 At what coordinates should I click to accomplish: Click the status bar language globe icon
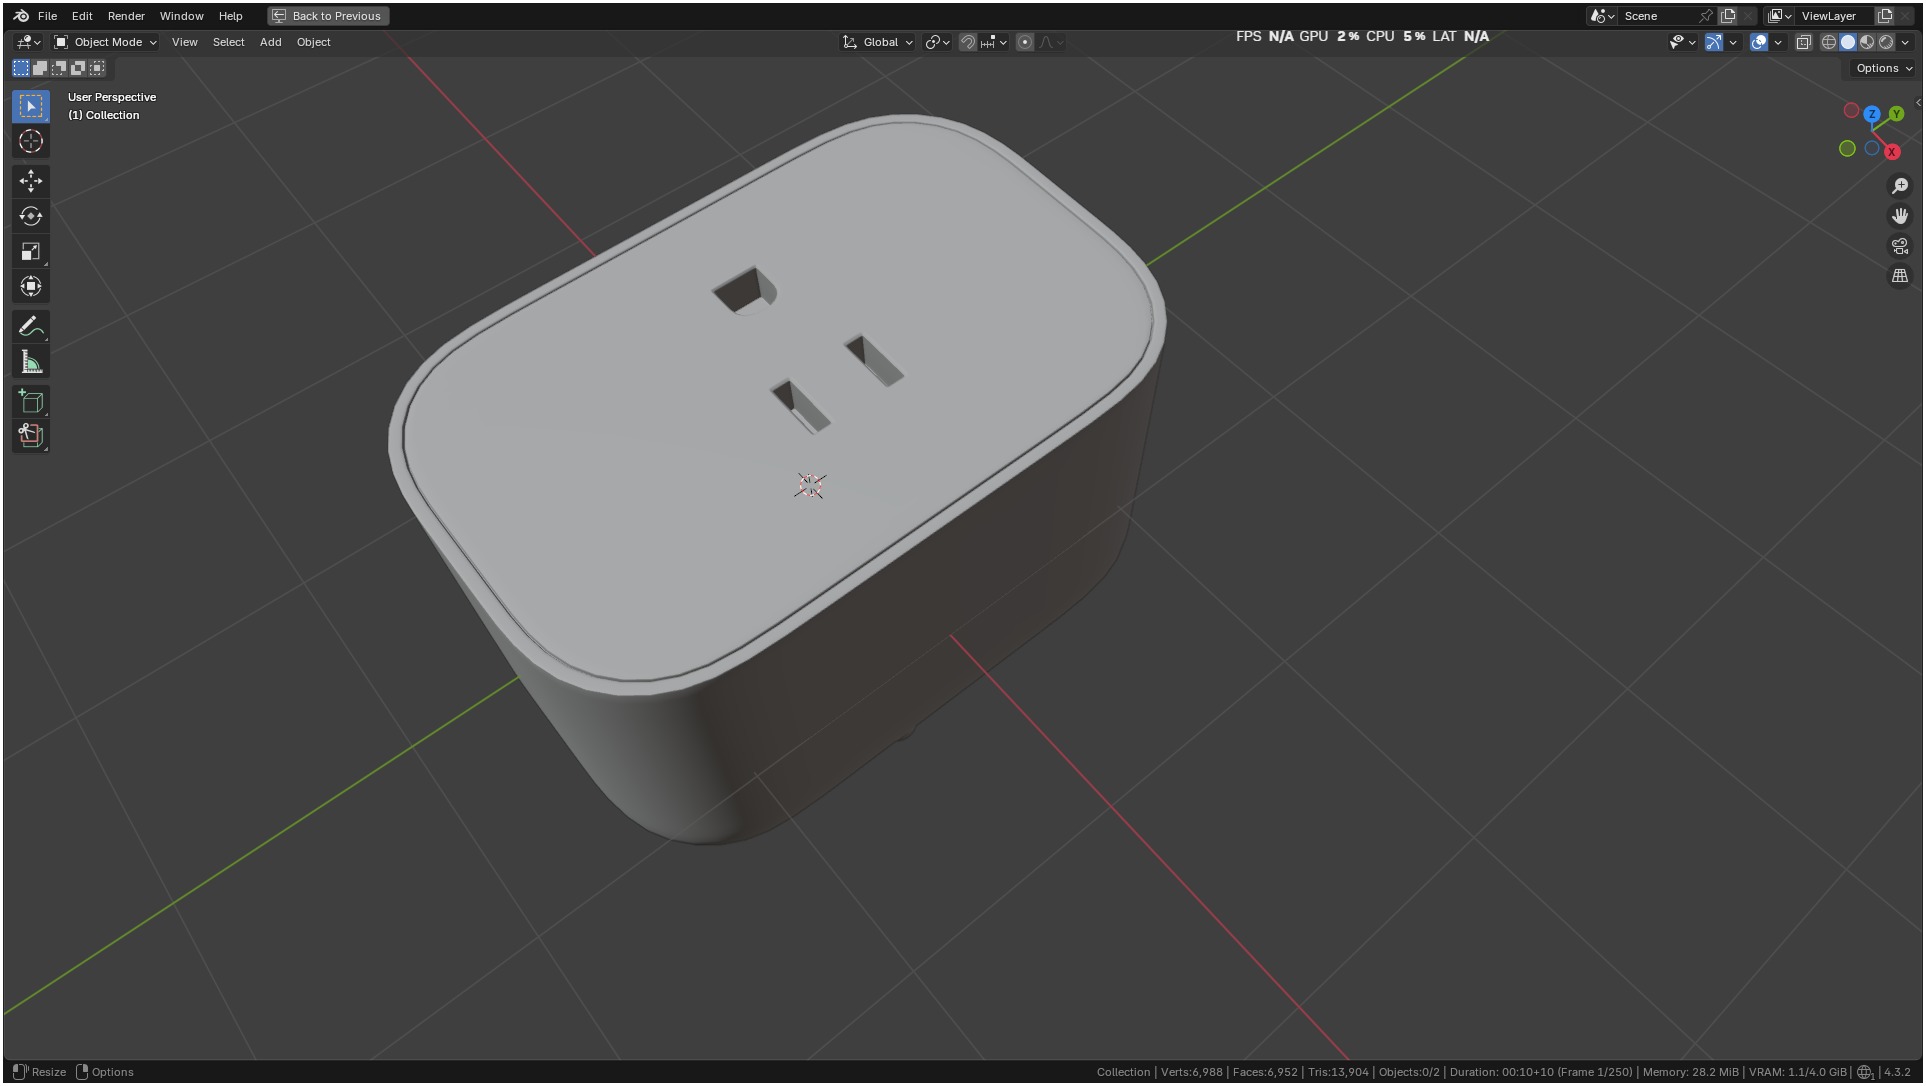(x=1865, y=1073)
